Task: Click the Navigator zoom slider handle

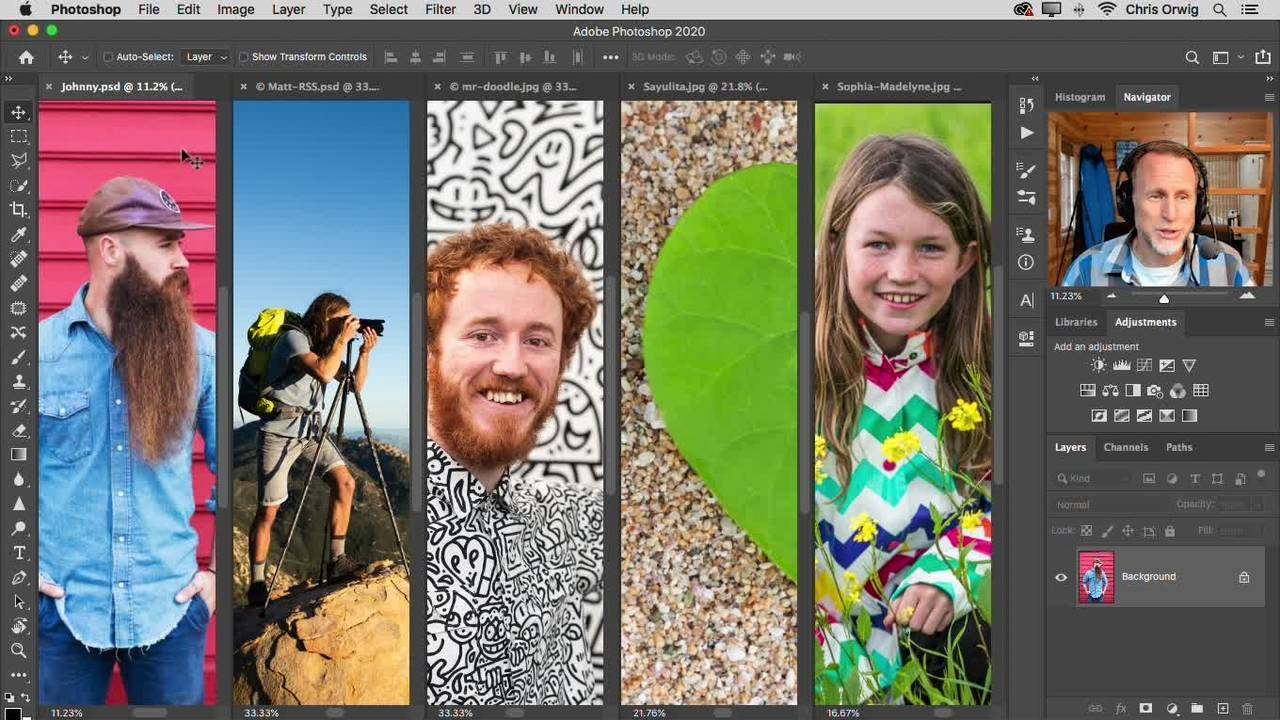Action: [1163, 298]
